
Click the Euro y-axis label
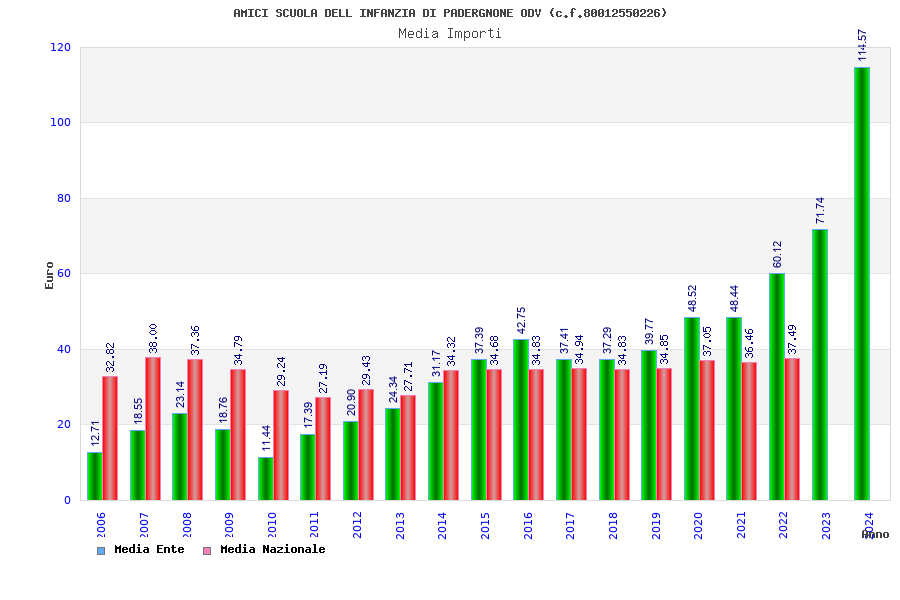tap(49, 276)
